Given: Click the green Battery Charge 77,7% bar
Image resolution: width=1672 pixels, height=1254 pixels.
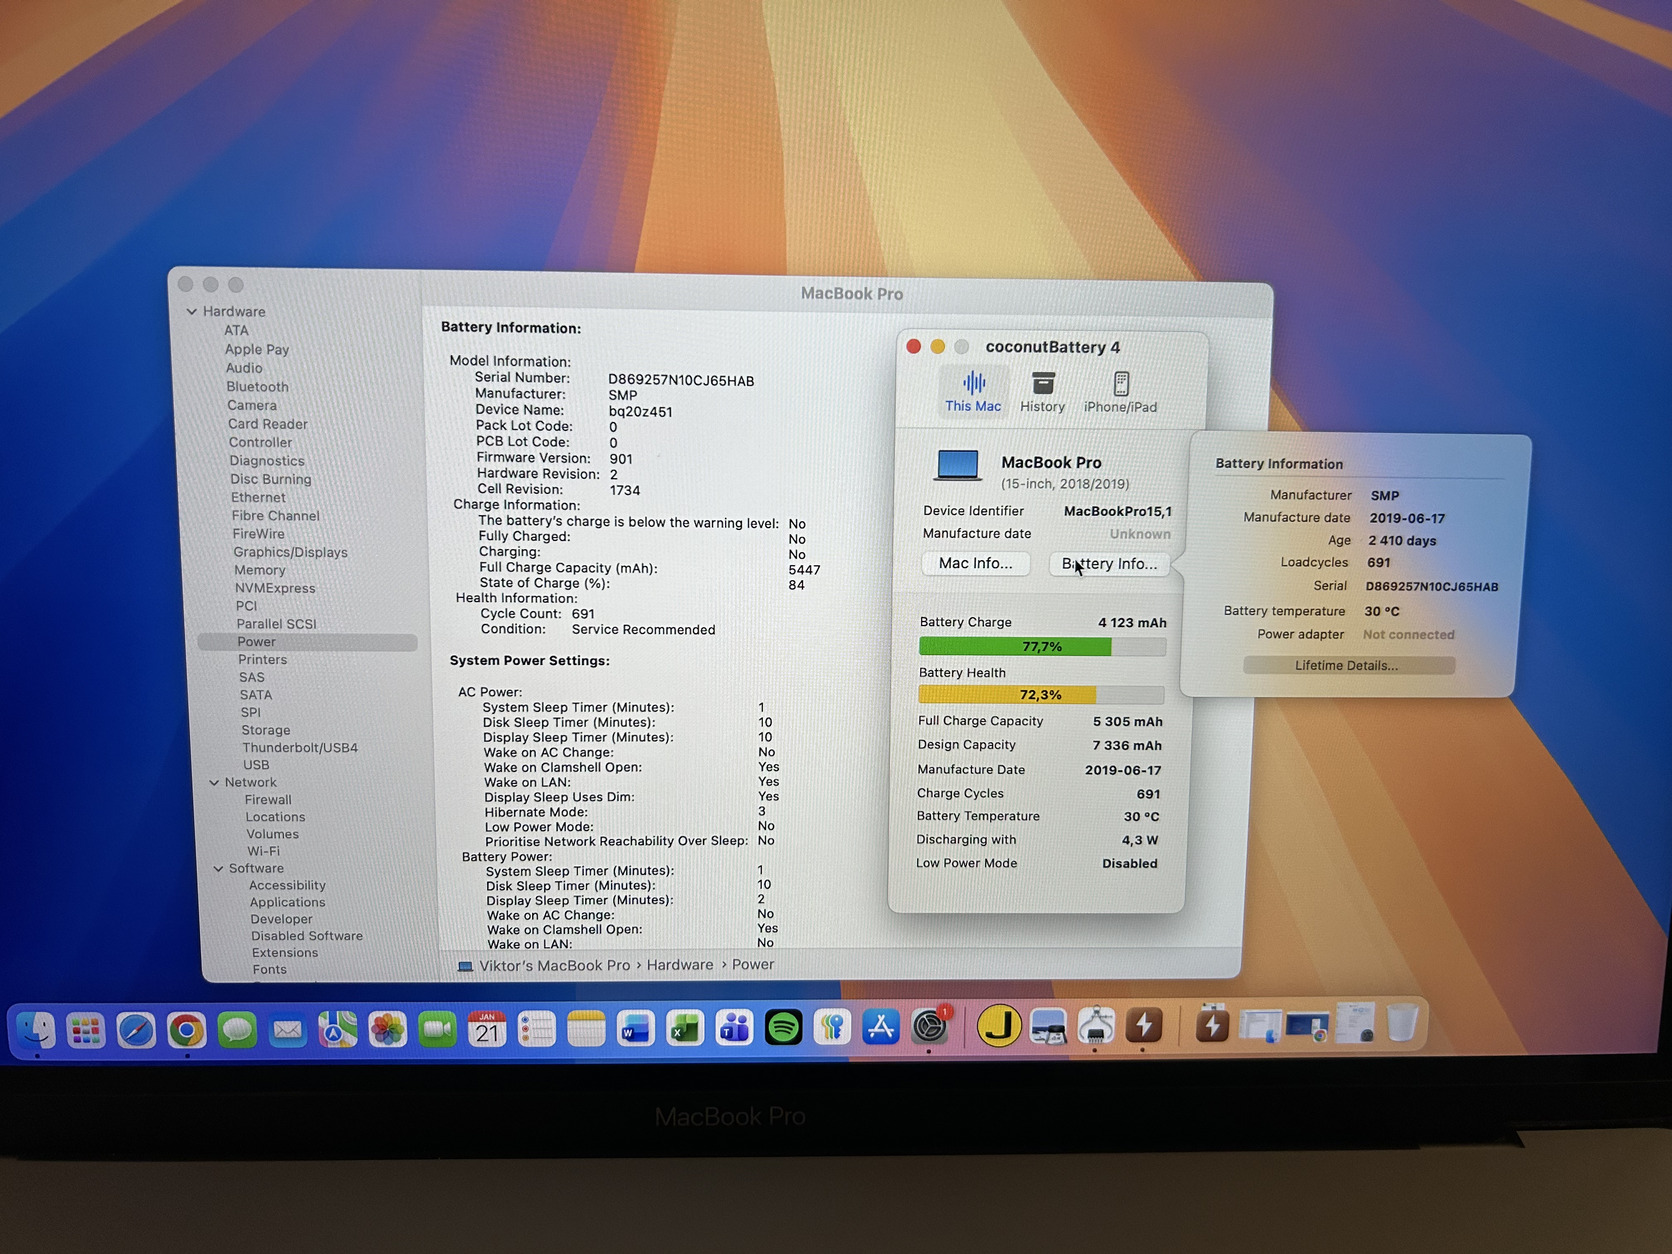Looking at the screenshot, I should 1042,647.
